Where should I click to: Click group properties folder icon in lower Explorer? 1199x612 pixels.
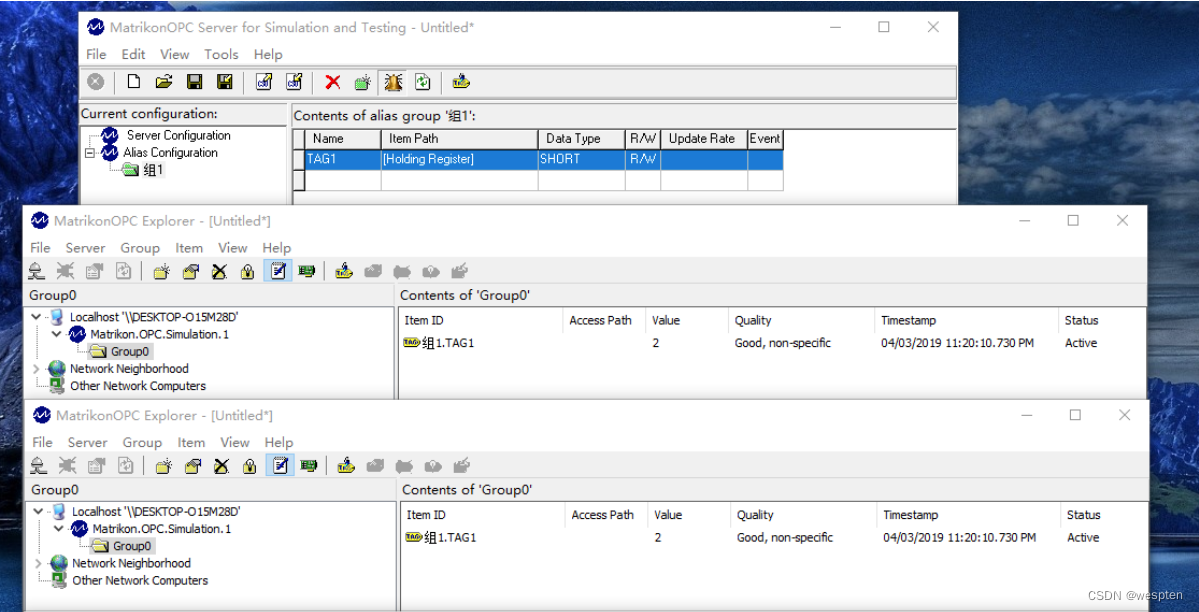(x=193, y=465)
